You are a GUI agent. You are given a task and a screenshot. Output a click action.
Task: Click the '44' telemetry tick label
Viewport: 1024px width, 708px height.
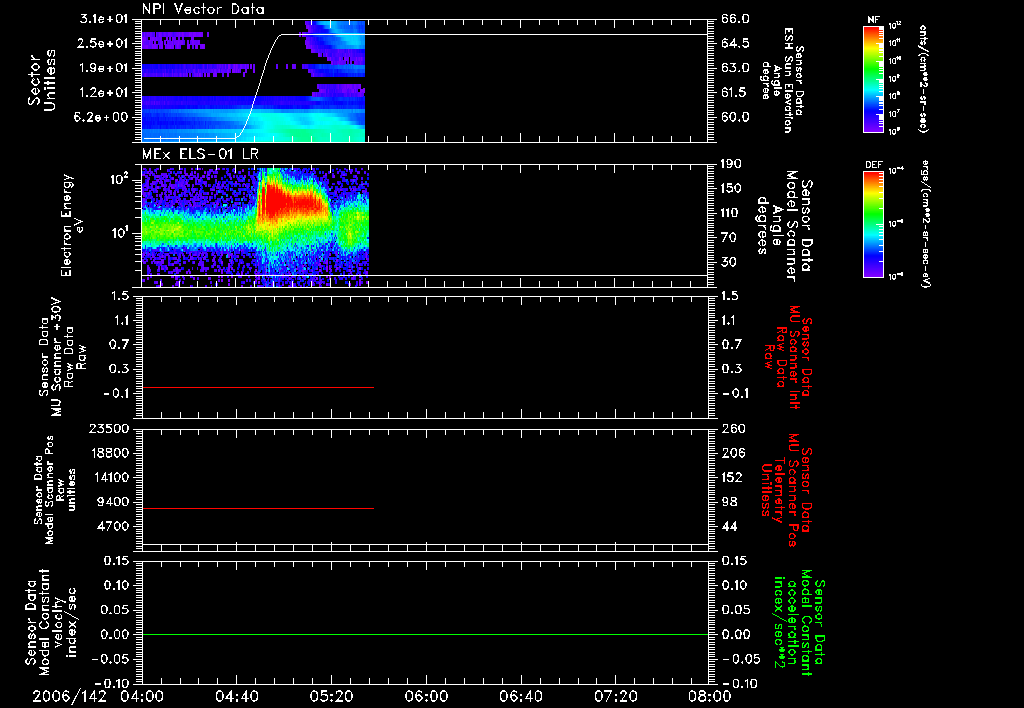(729, 527)
